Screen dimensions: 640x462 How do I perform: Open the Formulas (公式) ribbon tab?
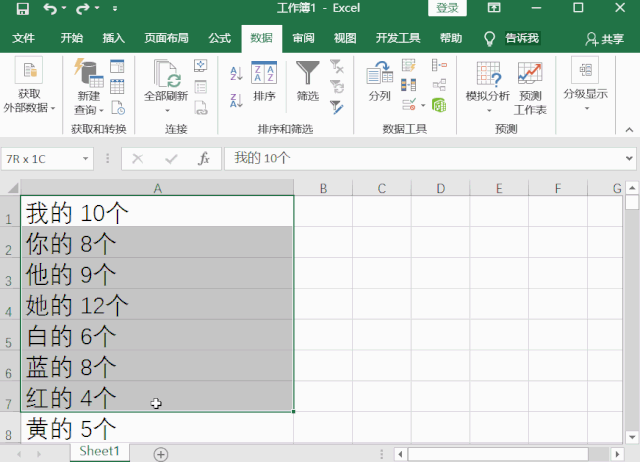[219, 39]
